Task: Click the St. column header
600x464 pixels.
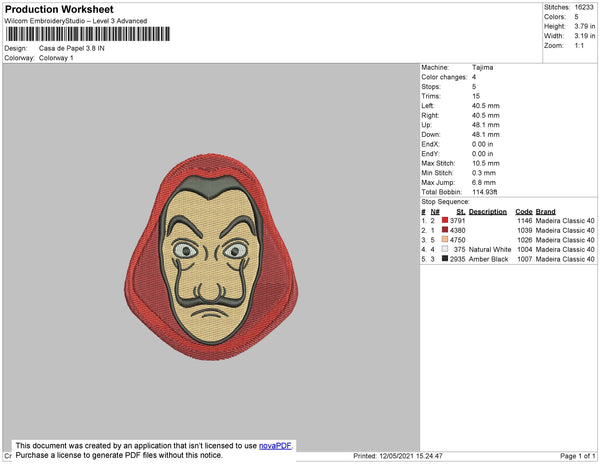Action: point(460,212)
